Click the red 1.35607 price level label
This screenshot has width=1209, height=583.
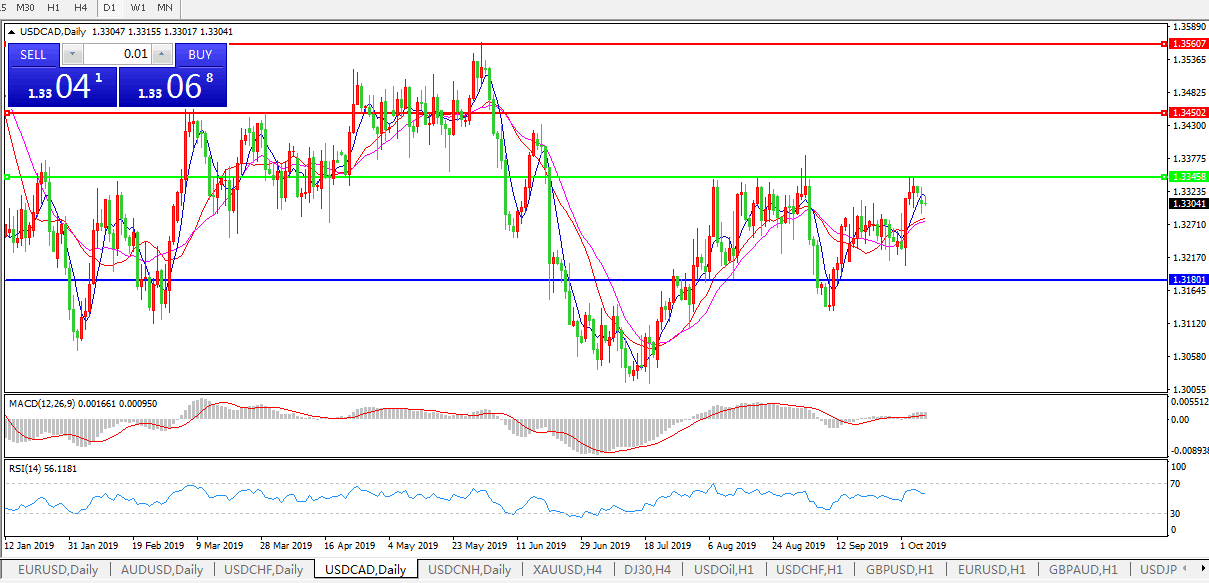(x=1188, y=44)
